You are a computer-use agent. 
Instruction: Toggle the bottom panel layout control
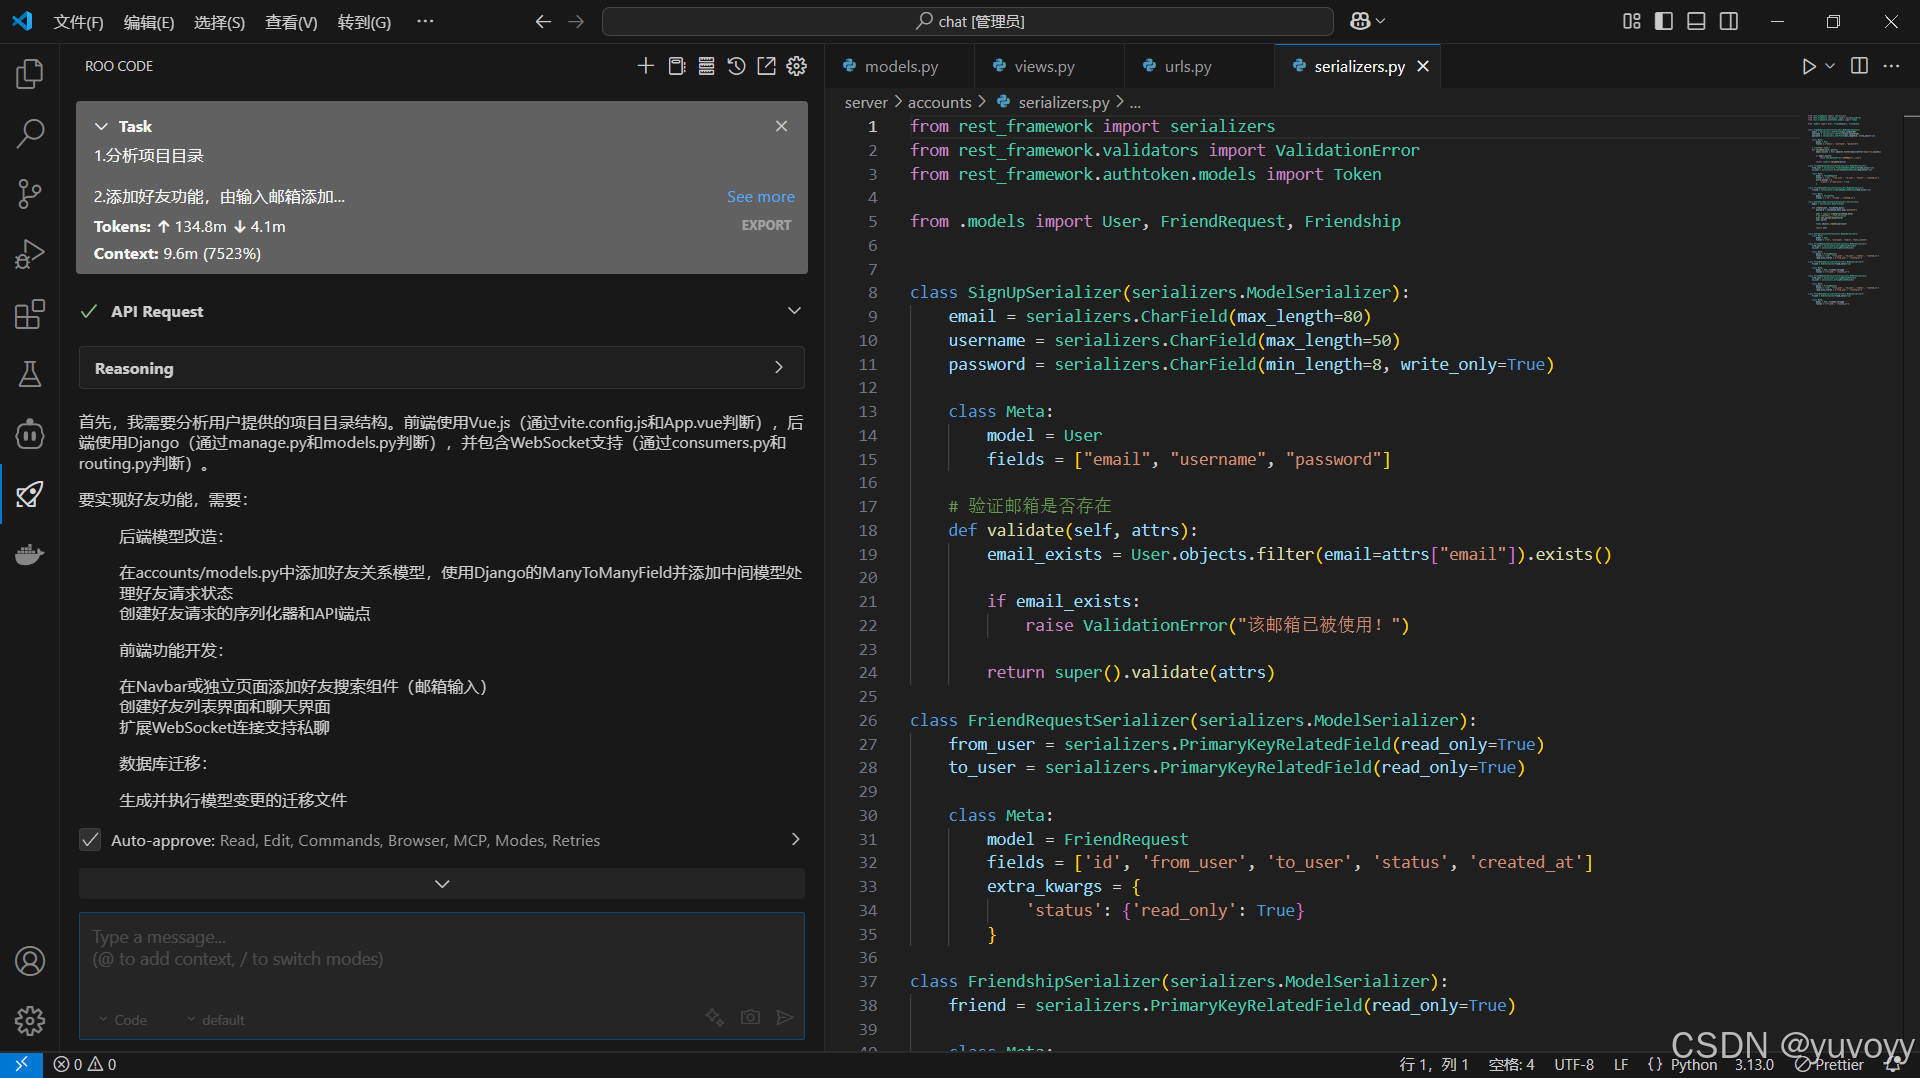[1696, 20]
